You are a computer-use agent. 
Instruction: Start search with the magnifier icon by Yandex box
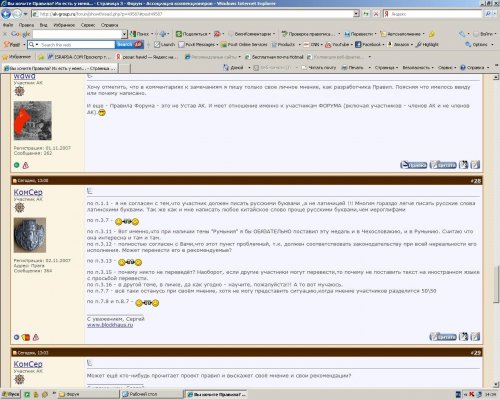[x=488, y=14]
